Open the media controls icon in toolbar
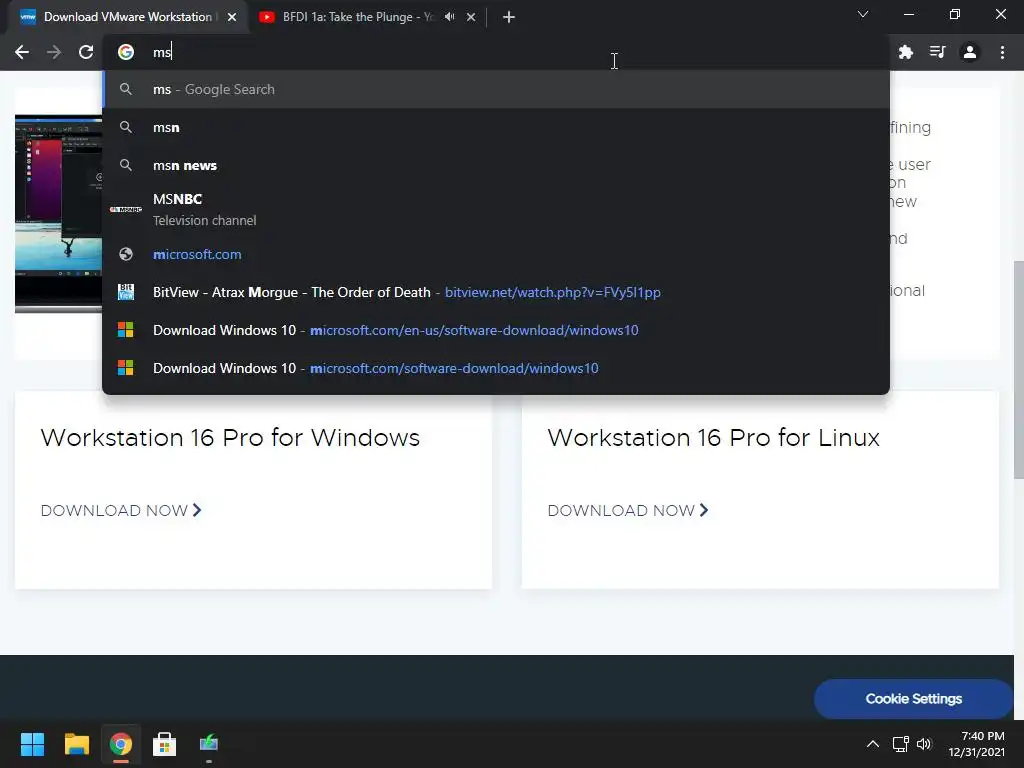Image resolution: width=1024 pixels, height=768 pixels. [x=938, y=52]
